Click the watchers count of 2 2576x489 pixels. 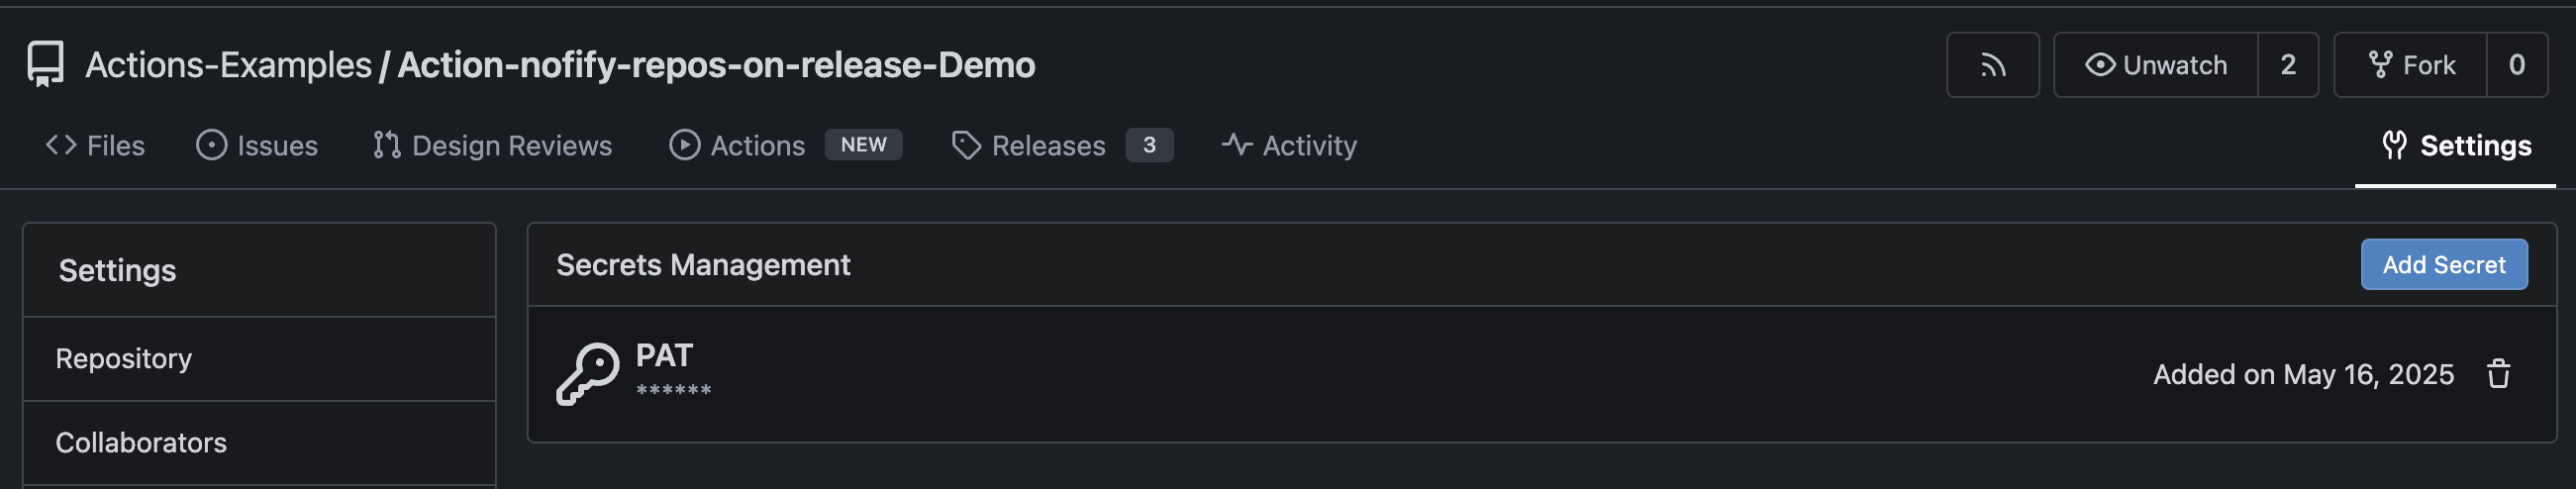coord(2288,65)
